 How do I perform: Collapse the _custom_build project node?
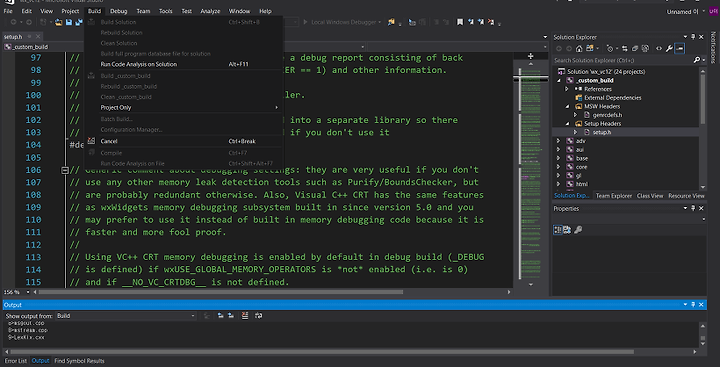tap(559, 80)
